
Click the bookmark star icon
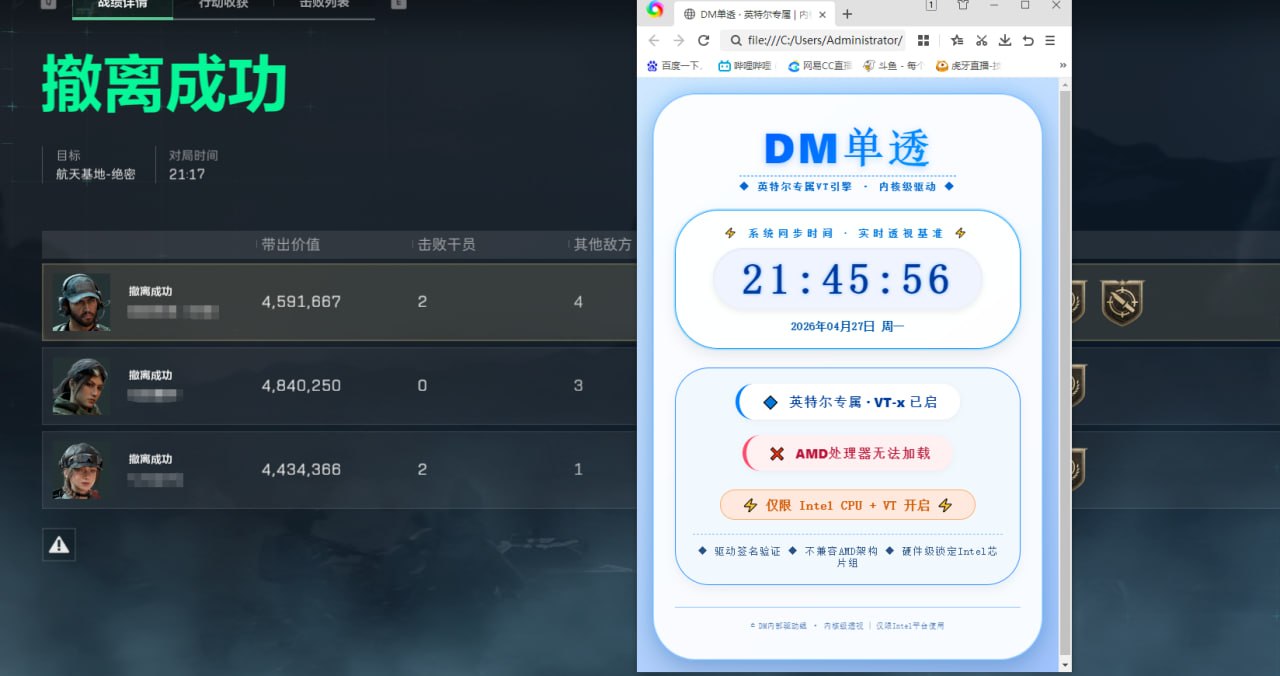(956, 40)
